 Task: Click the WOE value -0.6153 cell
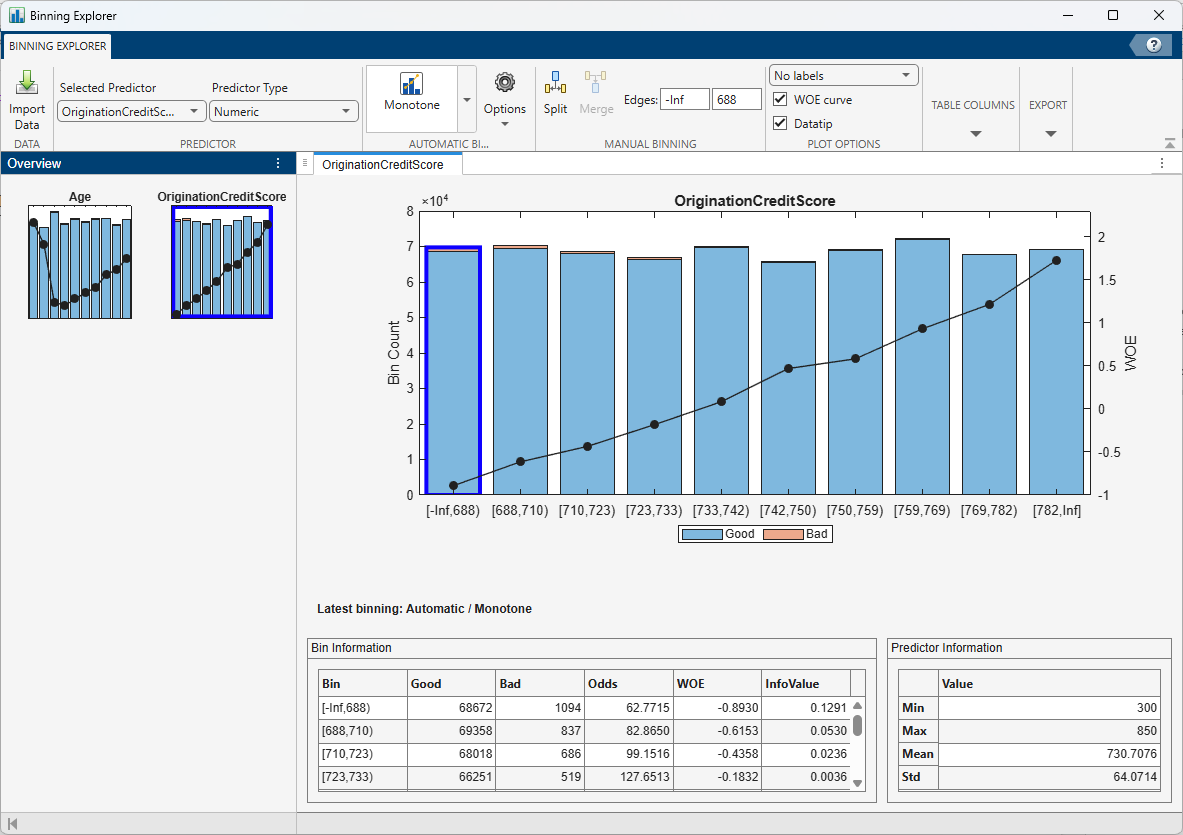(x=717, y=731)
